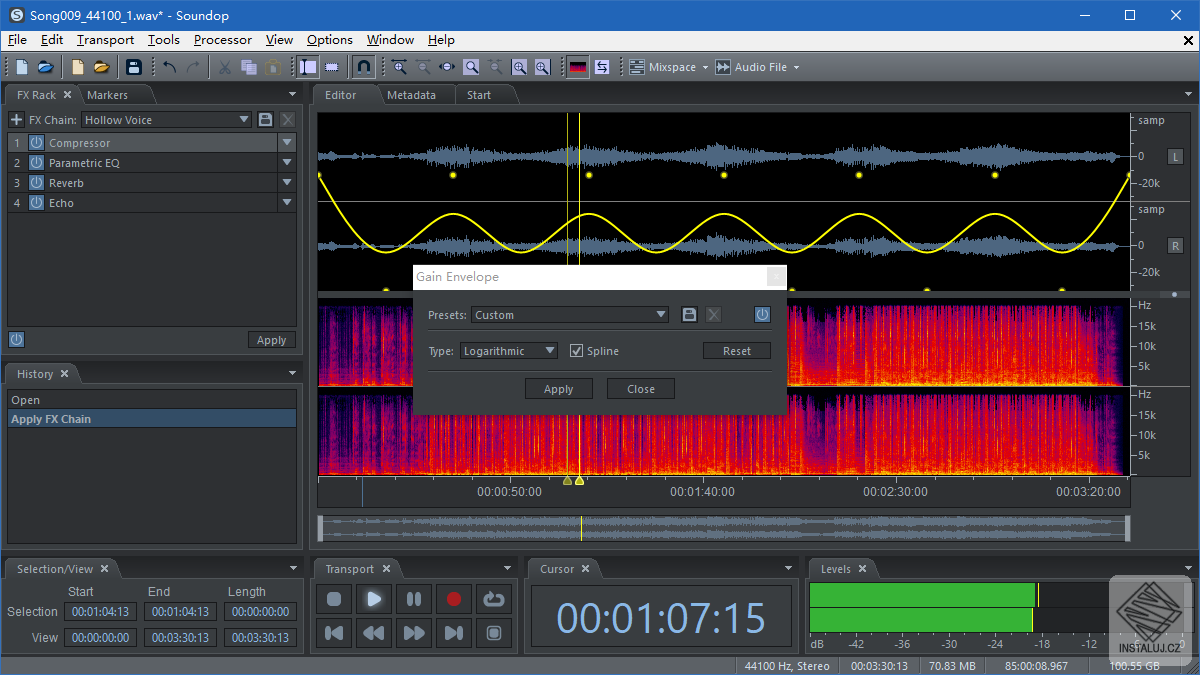Save the FX chain preset icon

265,120
